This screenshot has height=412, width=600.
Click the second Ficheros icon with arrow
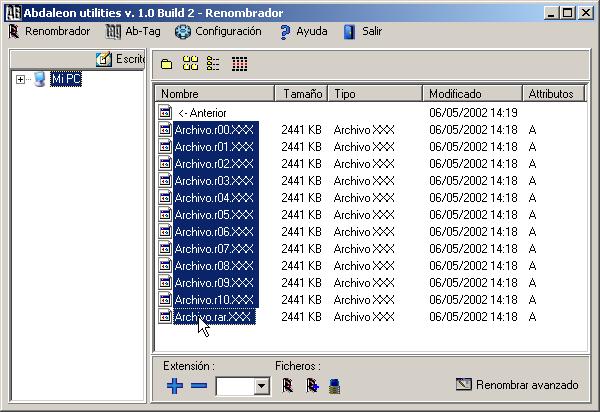312,385
